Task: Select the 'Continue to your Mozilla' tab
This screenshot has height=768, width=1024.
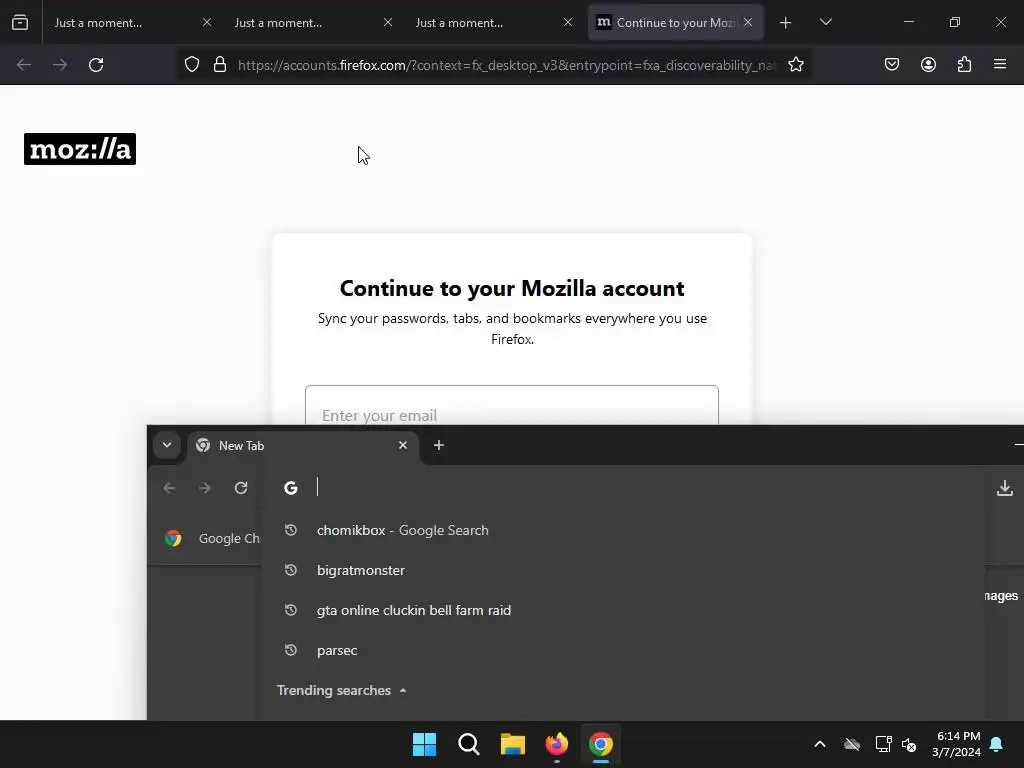Action: pyautogui.click(x=675, y=23)
